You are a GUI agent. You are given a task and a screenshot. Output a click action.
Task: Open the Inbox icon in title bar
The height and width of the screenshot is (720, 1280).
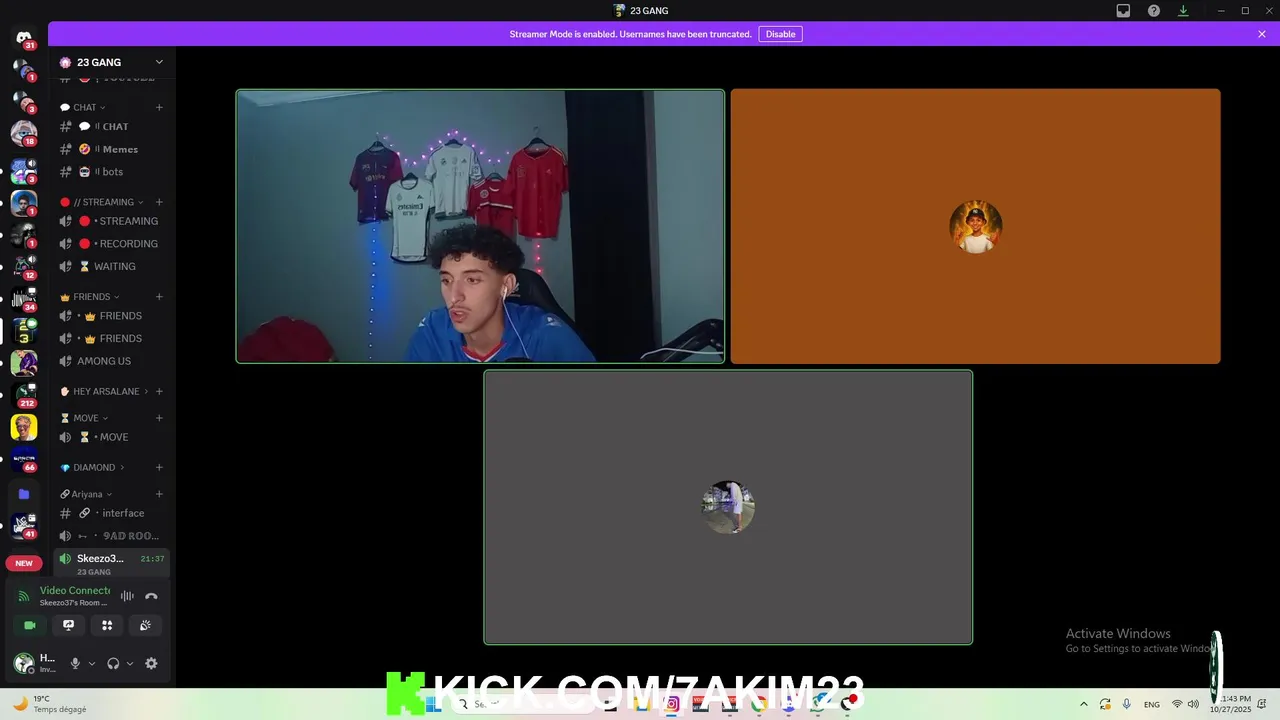[1123, 11]
